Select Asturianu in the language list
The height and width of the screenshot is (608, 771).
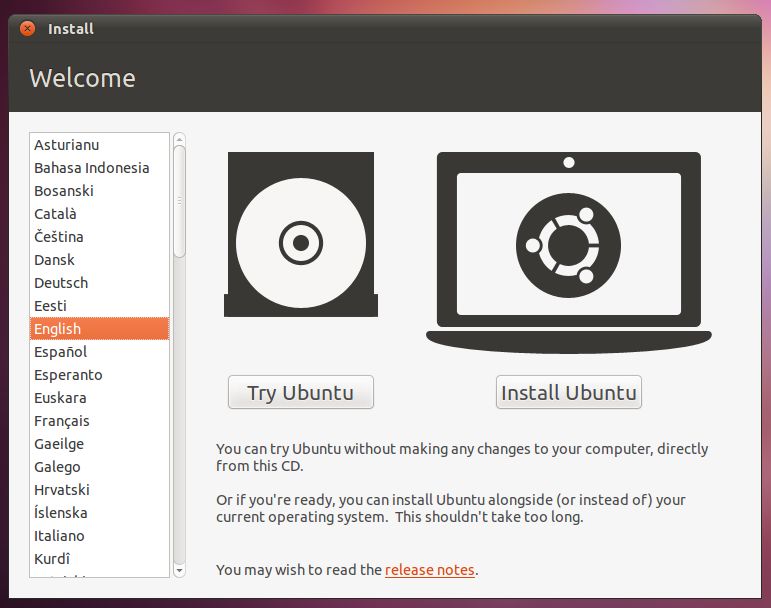pyautogui.click(x=99, y=145)
